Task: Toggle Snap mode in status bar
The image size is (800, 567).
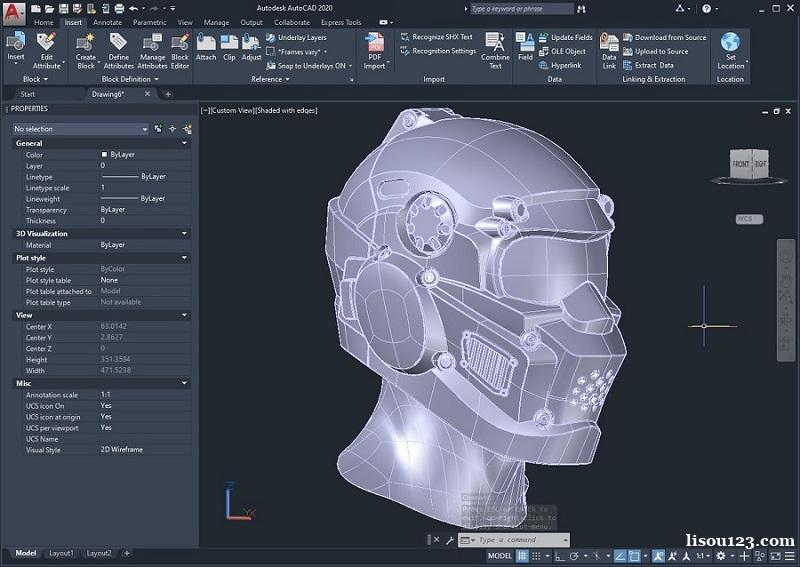Action: [x=536, y=556]
